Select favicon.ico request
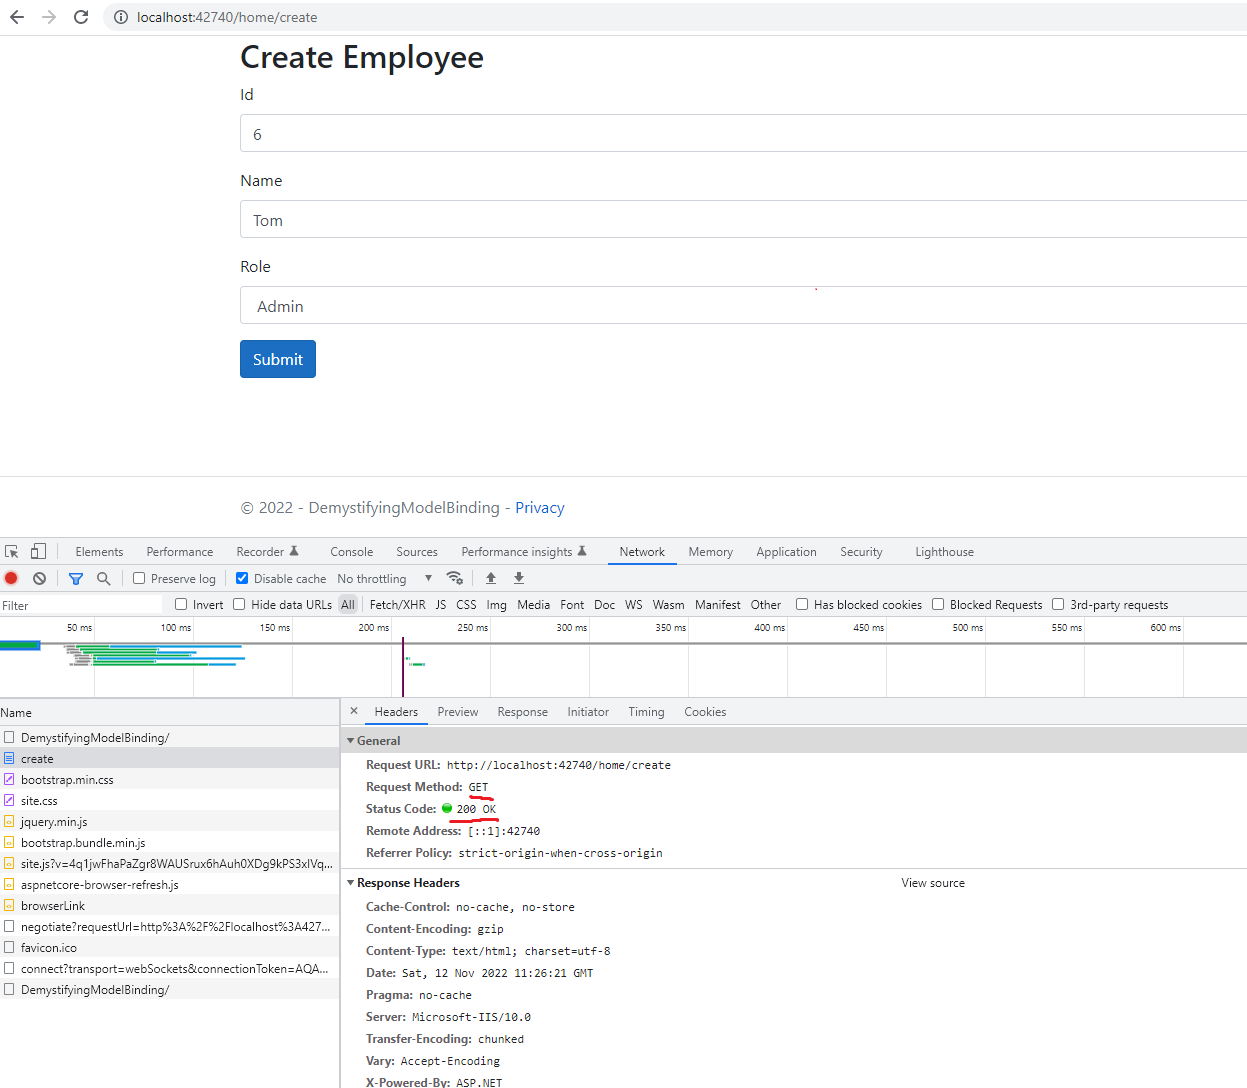 170,947
